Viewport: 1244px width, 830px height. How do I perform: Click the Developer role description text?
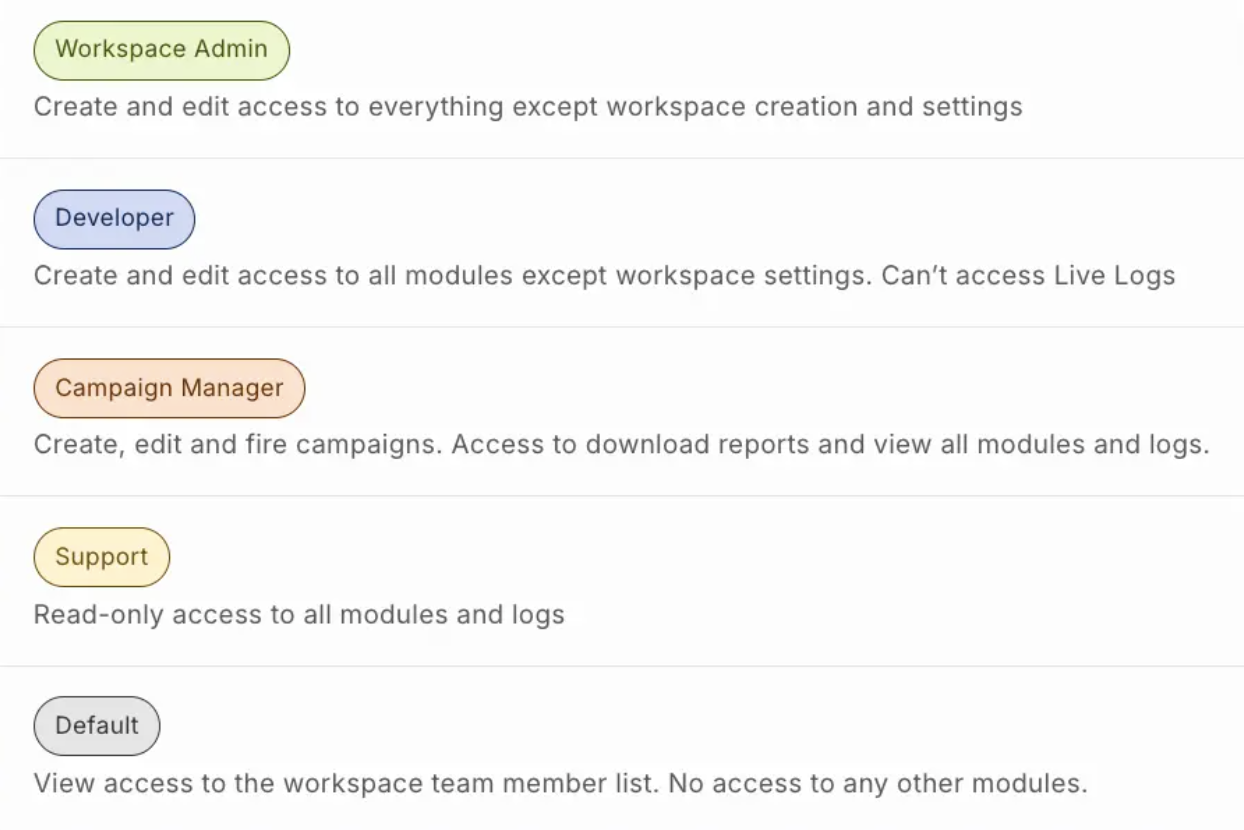point(604,276)
